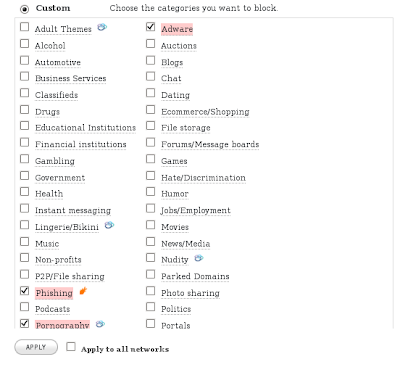The height and width of the screenshot is (367, 400).
Task: Block the Dating category
Action: coord(151,93)
